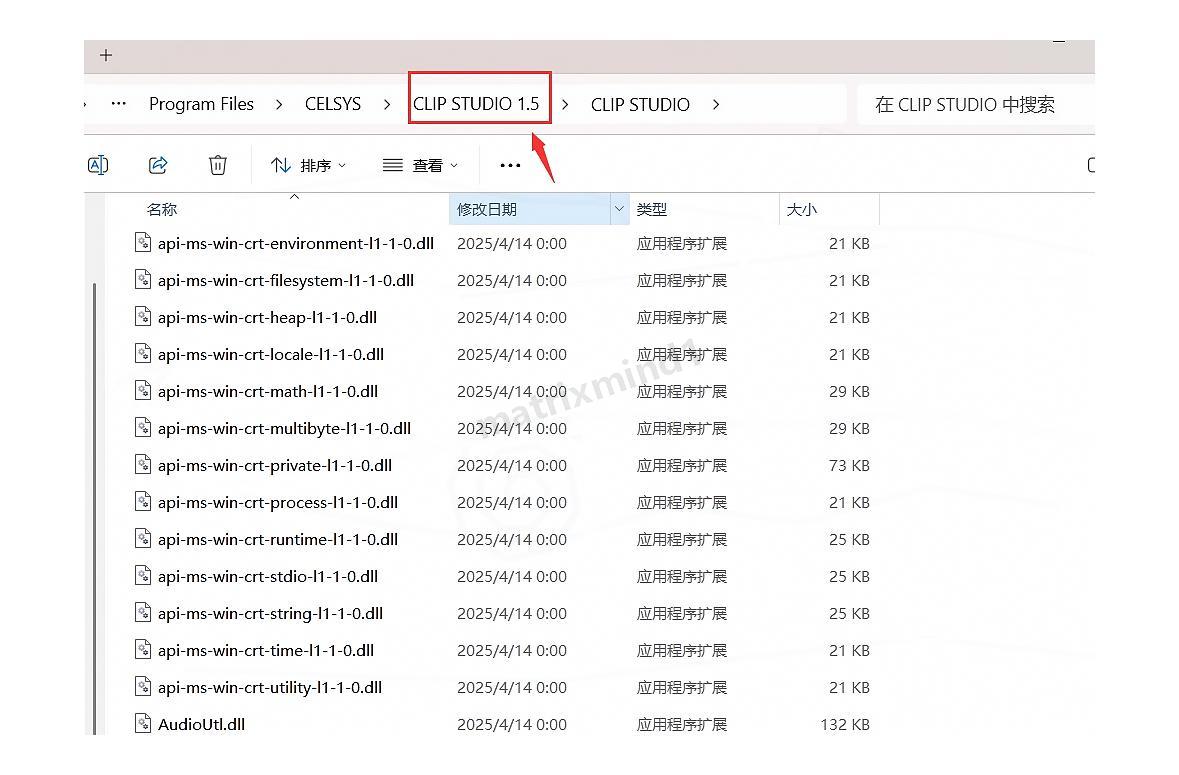Click the DLL icon beside api-ms-win-crt-multibyte

coord(143,427)
